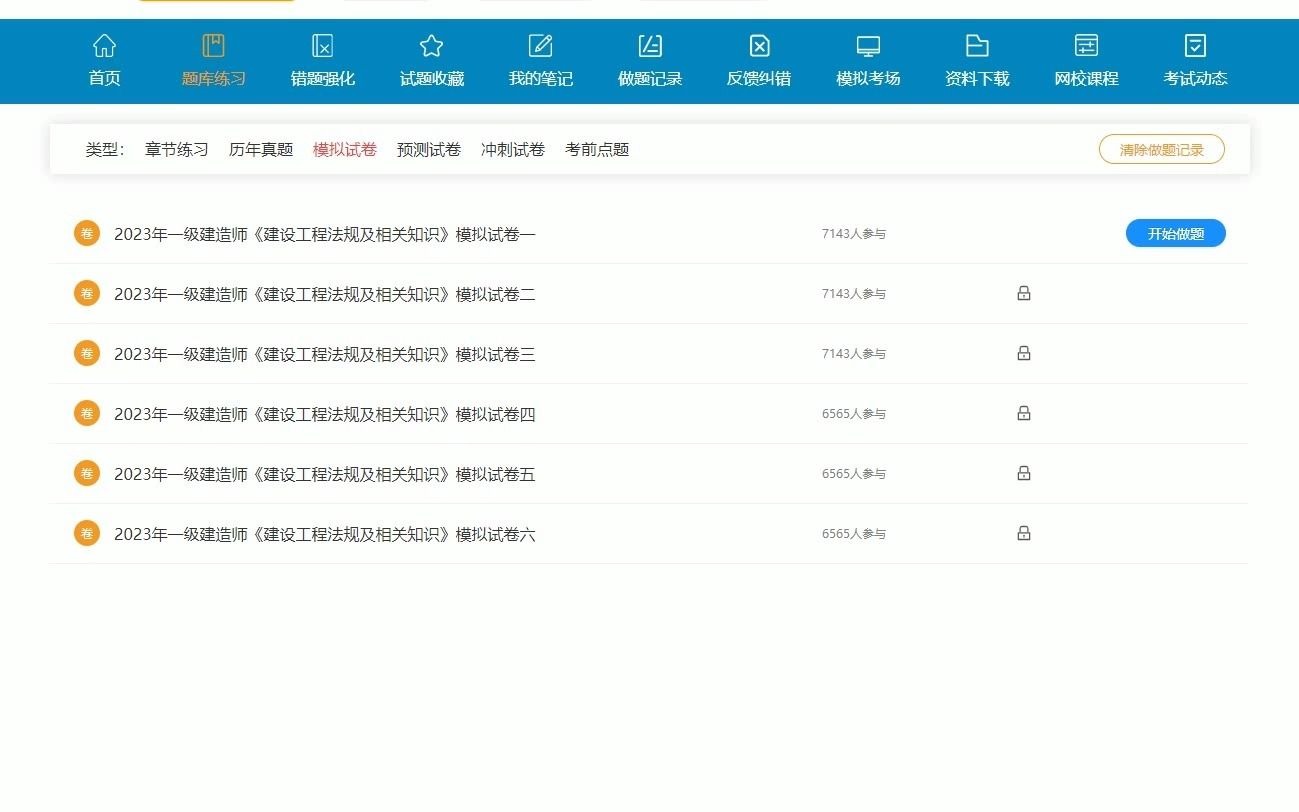Click lock icon for 模拟试卷五
The height and width of the screenshot is (812, 1299).
pos(1023,473)
